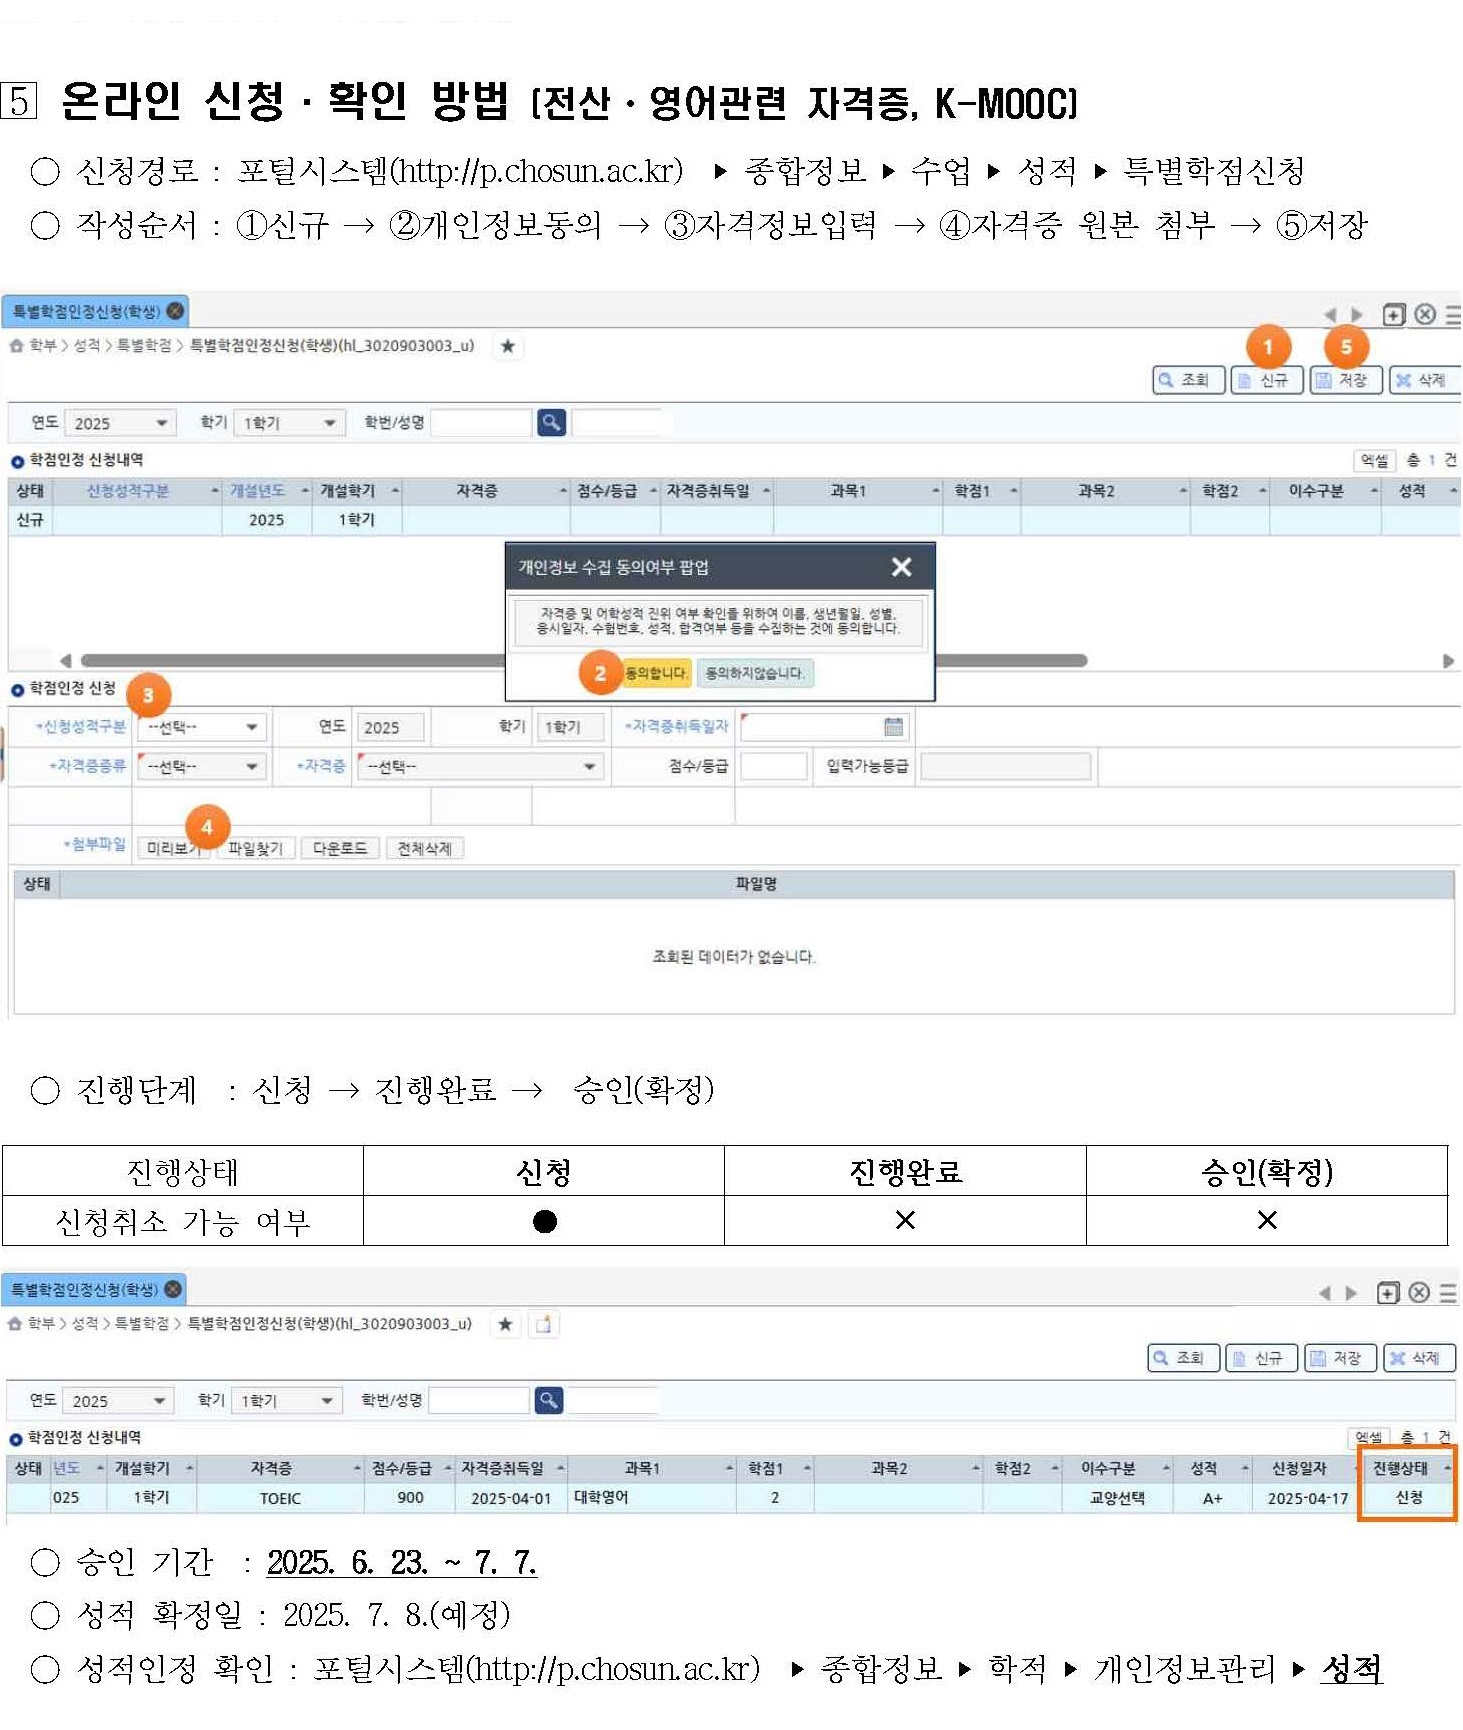The image size is (1463, 1730).
Task: Close the 개인정보 수집 동의여부 popup
Action: tap(900, 567)
